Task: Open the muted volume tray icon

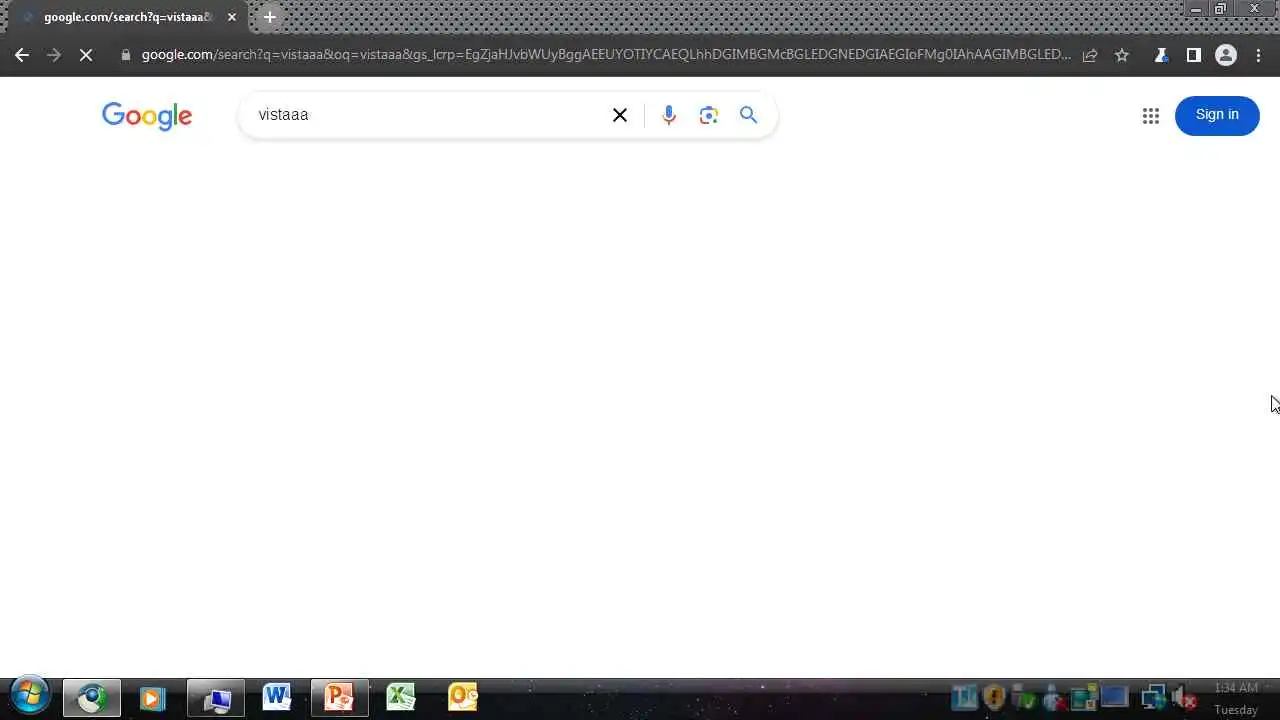Action: coord(1184,698)
